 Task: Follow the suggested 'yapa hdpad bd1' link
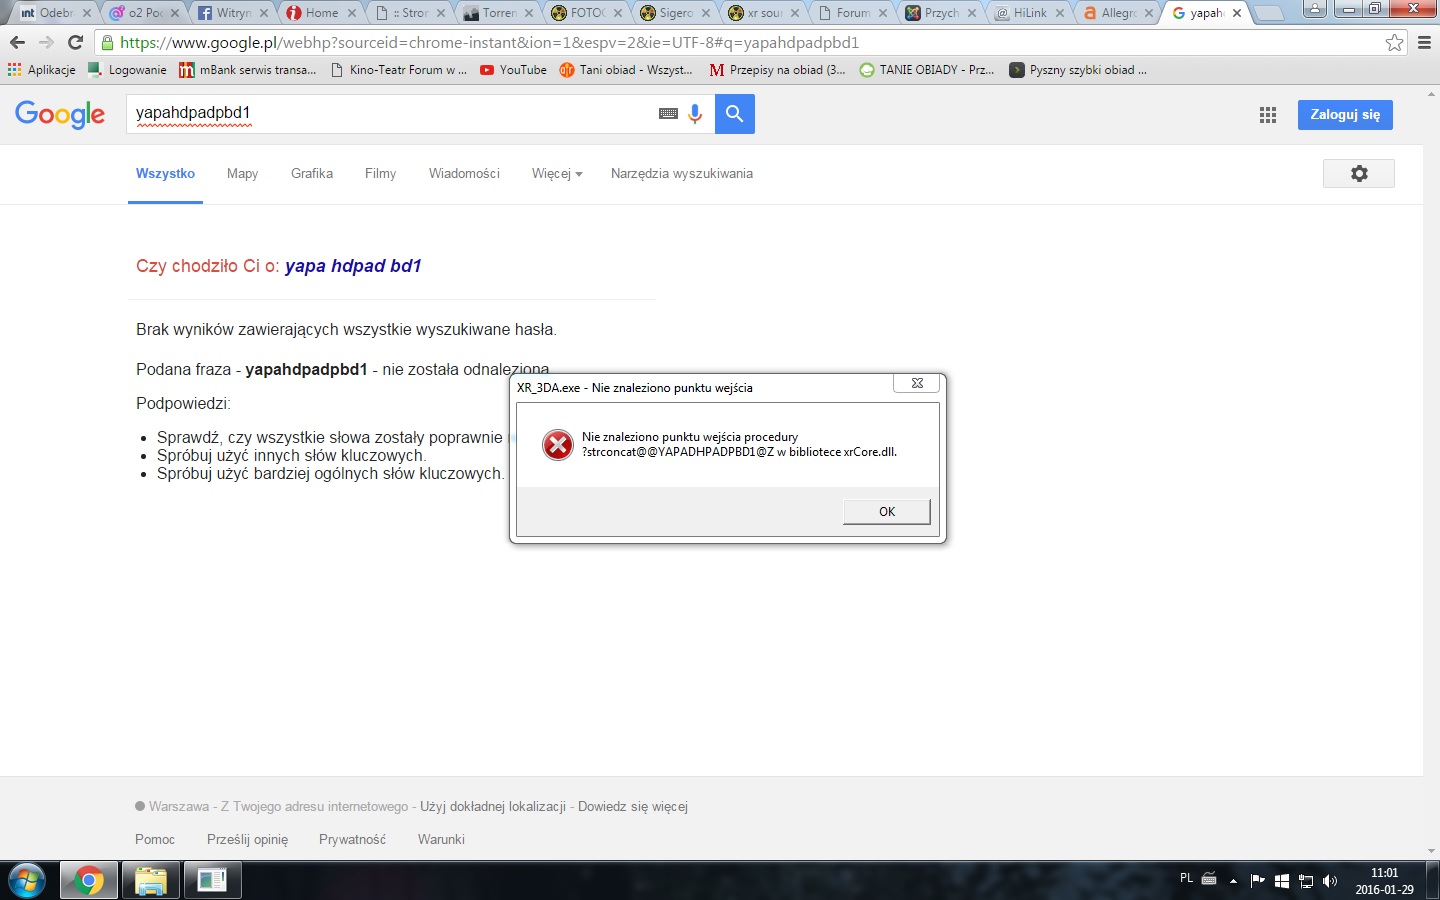(353, 266)
